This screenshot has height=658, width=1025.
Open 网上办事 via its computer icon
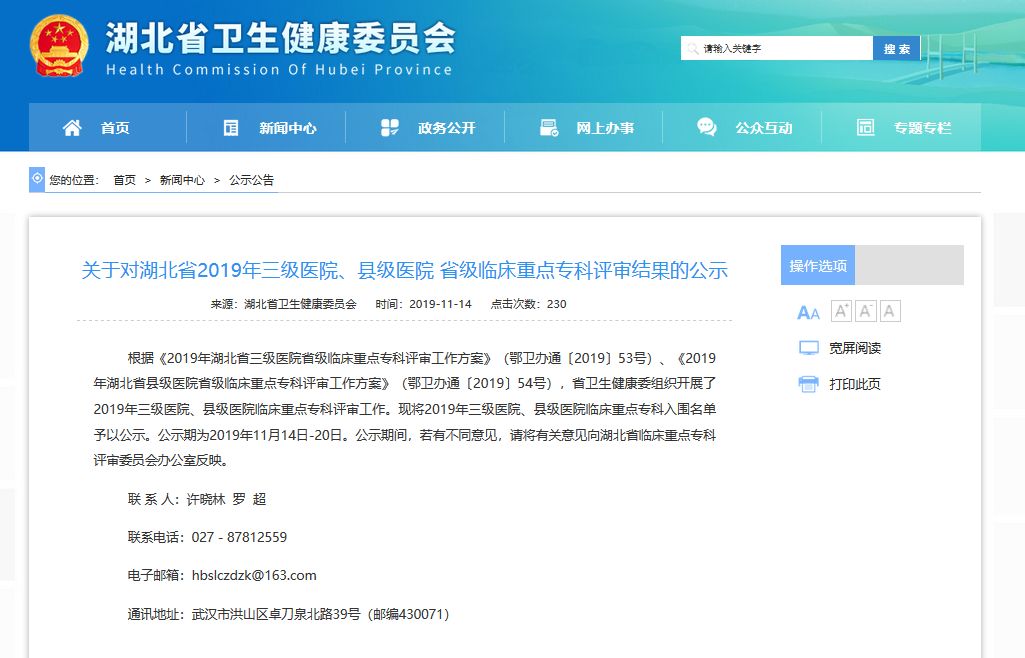tap(547, 127)
